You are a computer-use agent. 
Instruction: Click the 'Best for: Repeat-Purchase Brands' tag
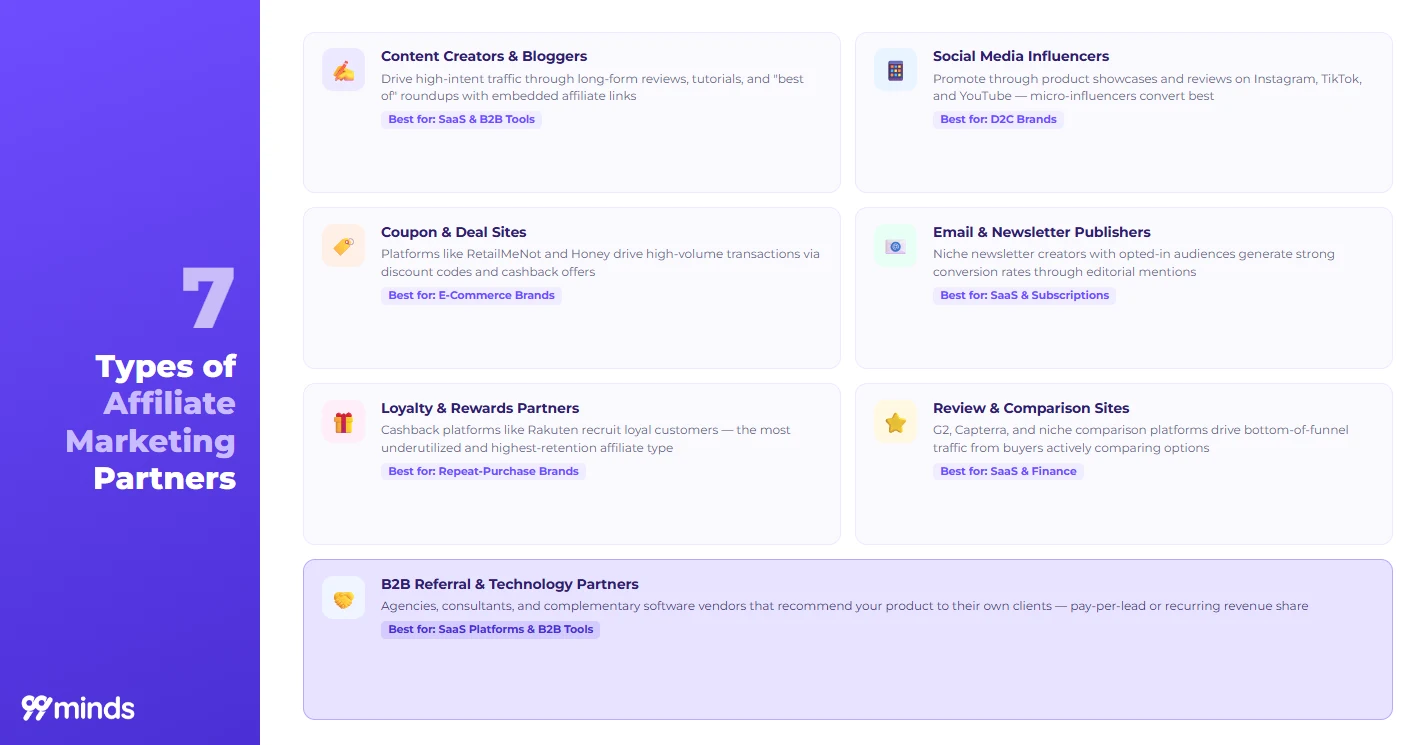coord(483,471)
